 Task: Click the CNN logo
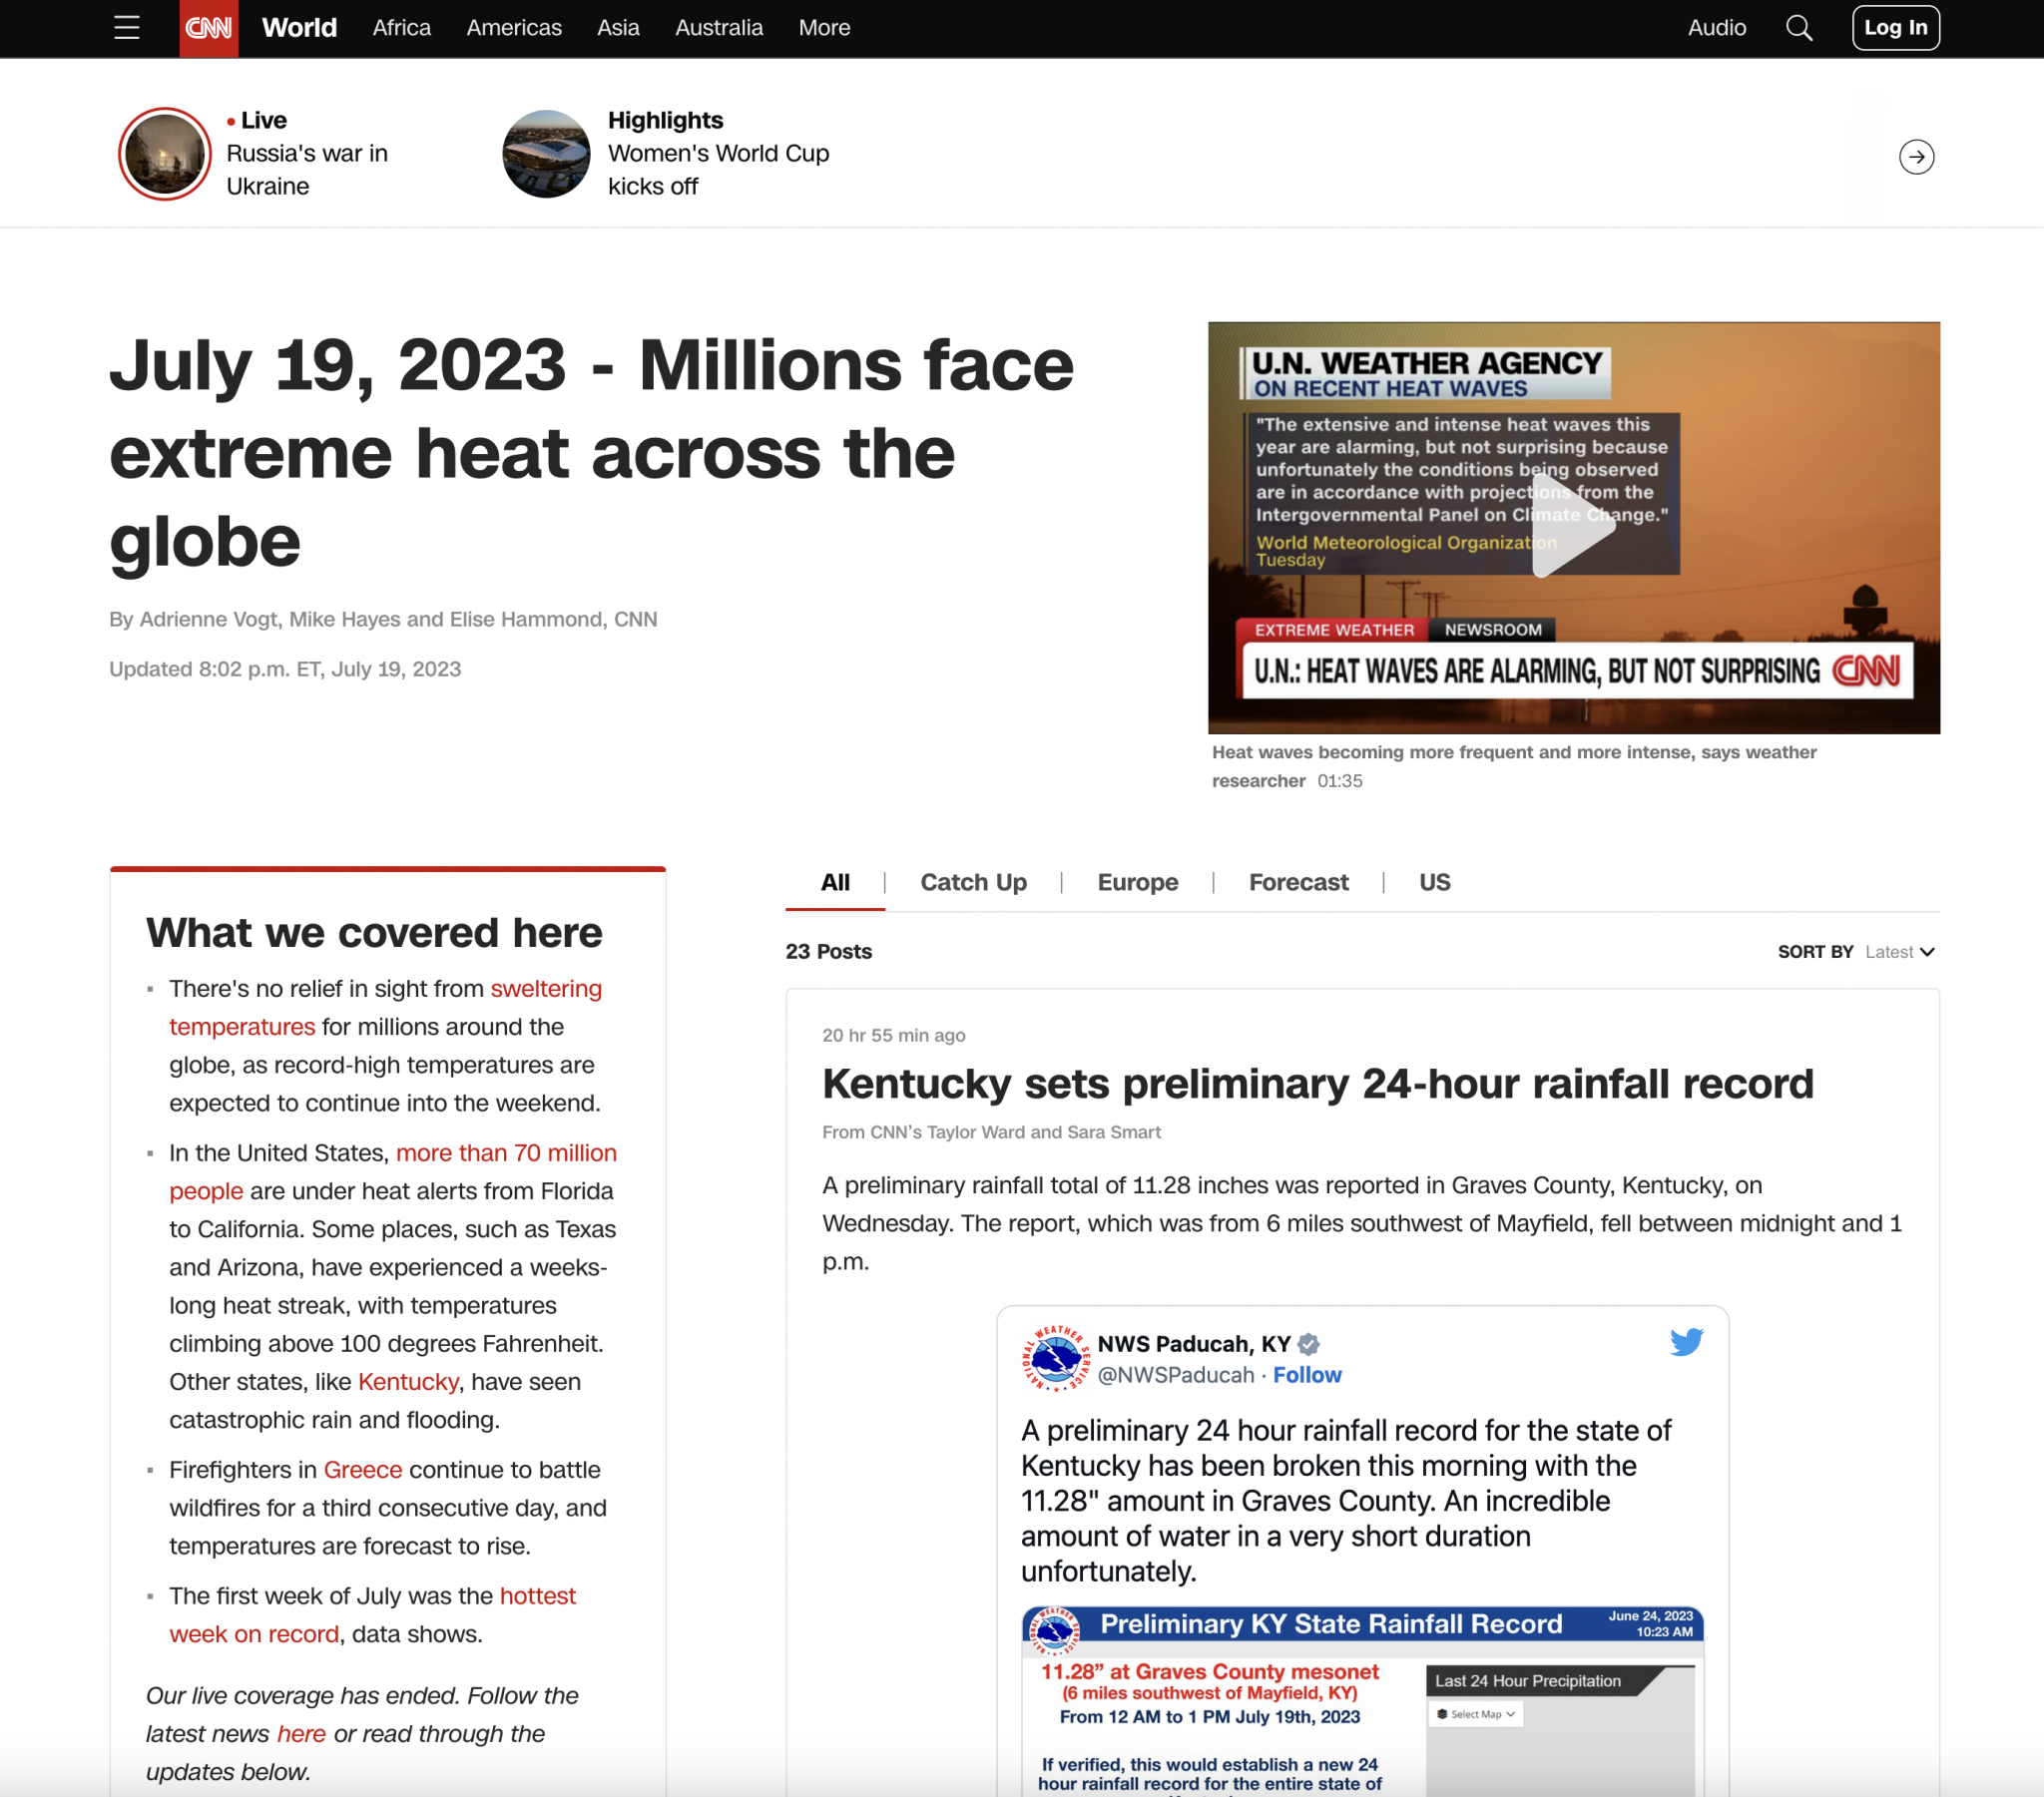pos(209,28)
